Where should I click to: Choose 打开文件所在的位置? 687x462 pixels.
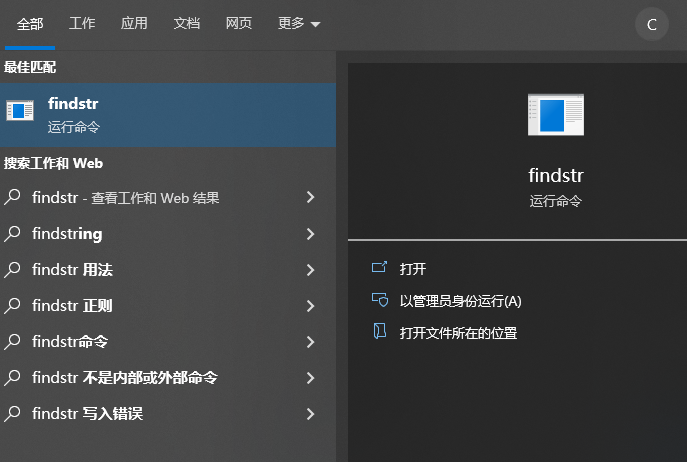pyautogui.click(x=458, y=333)
